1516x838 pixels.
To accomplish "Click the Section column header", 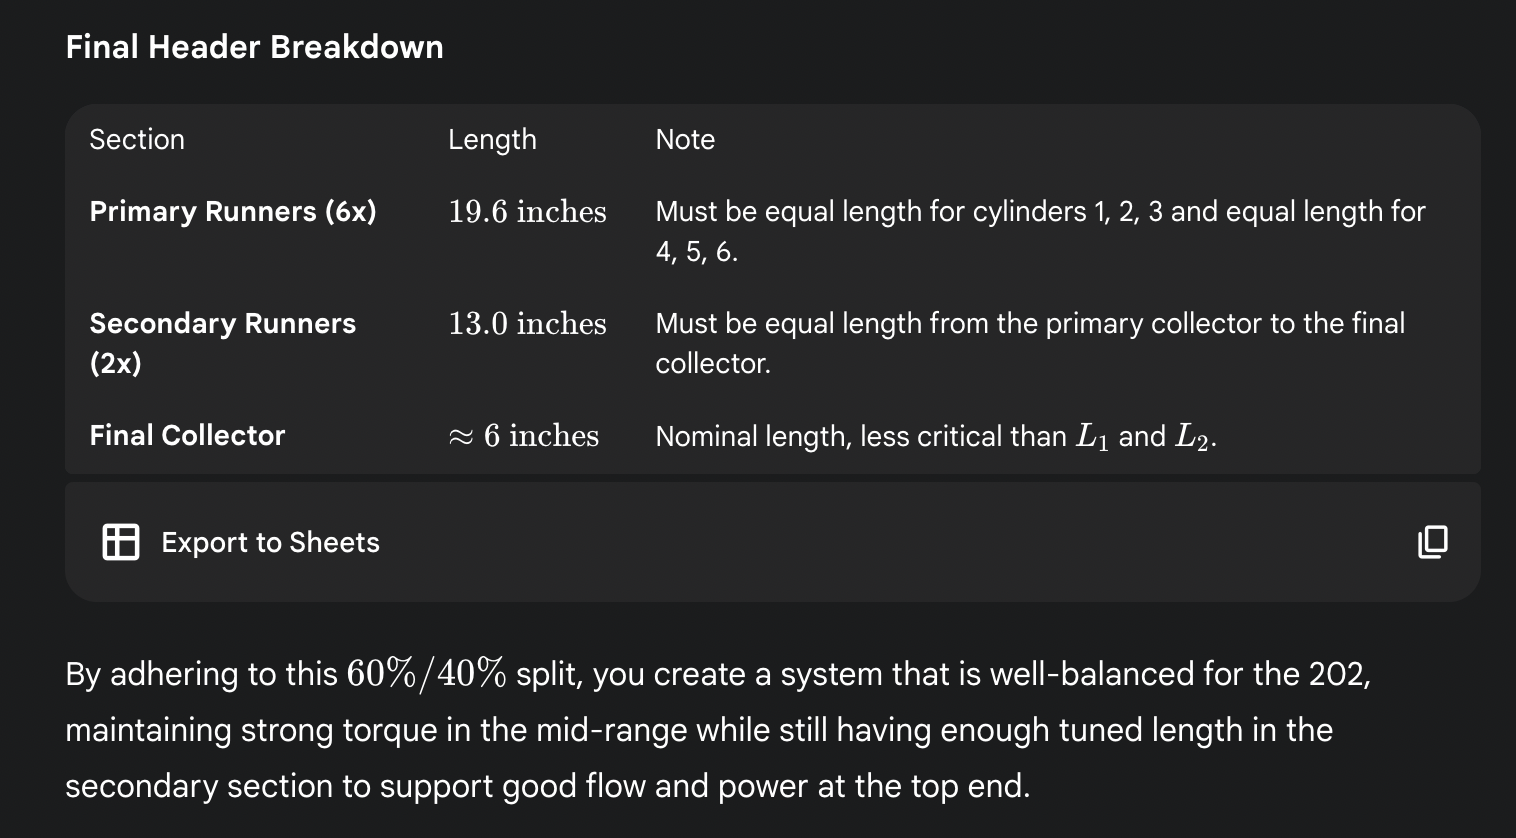I will (x=137, y=139).
